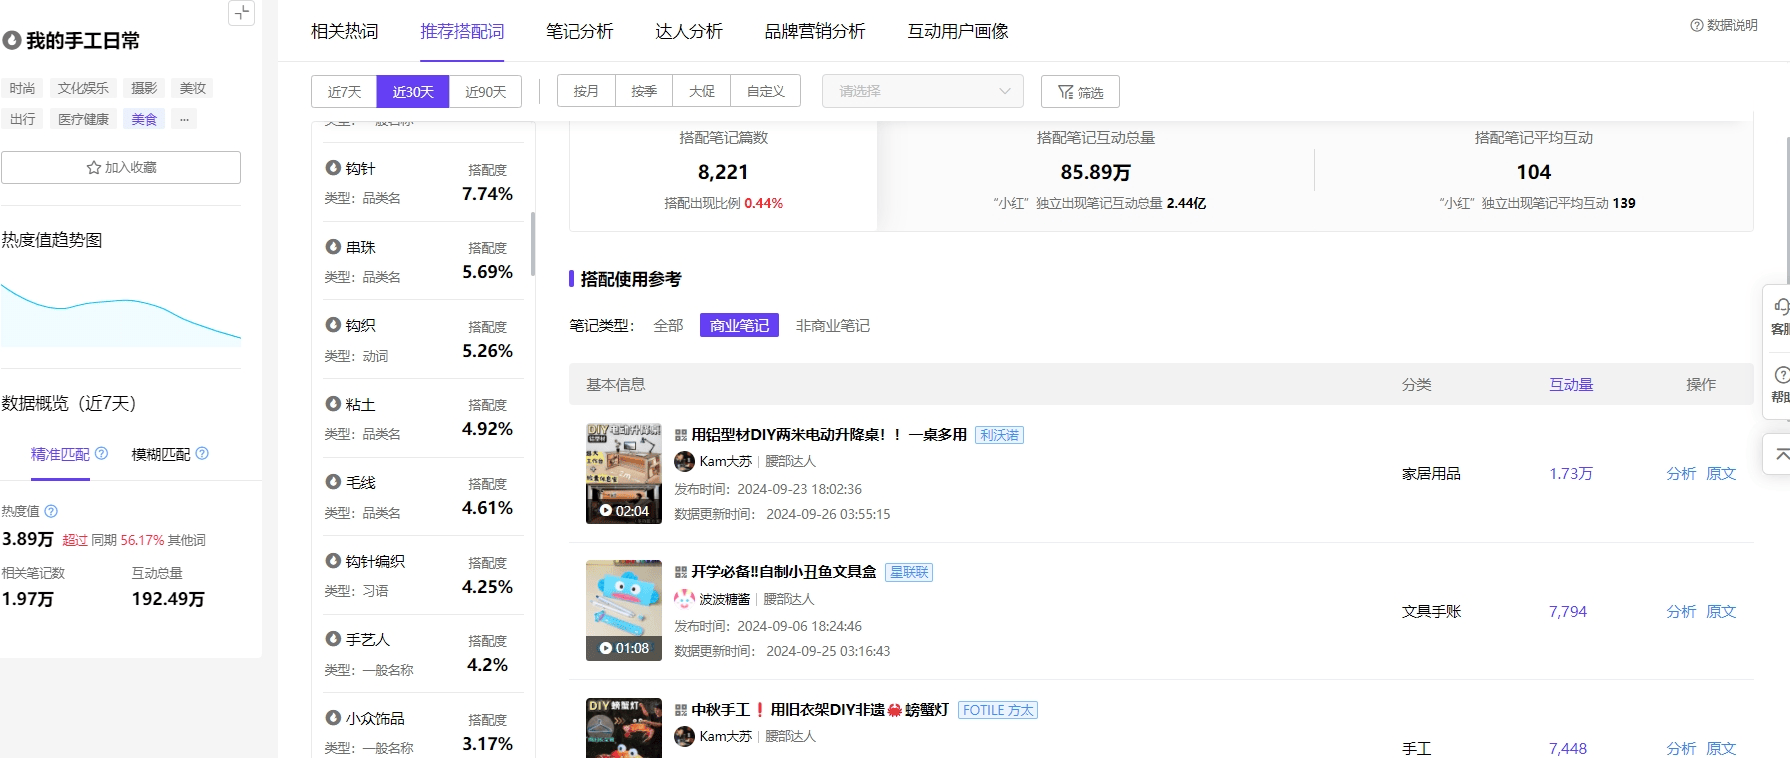Click the circle icon beside 我的手工日常
This screenshot has width=1790, height=758.
tap(12, 41)
